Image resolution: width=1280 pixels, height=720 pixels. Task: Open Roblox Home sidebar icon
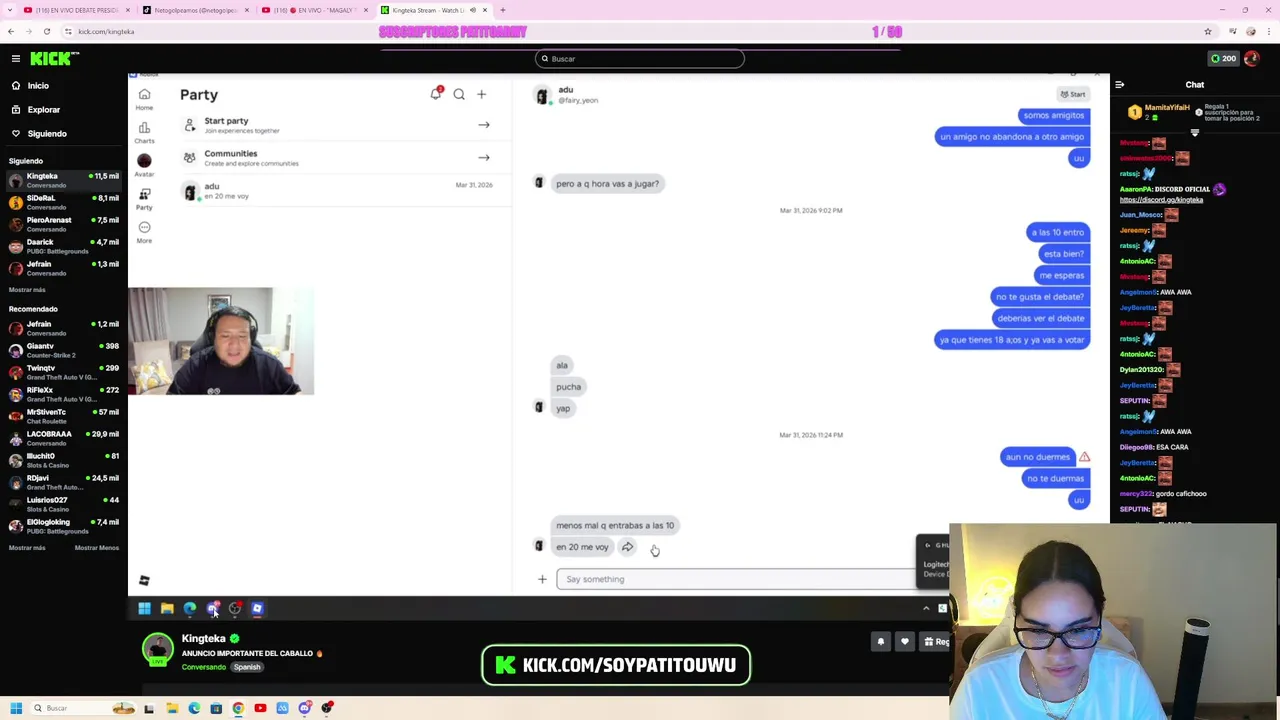144,100
